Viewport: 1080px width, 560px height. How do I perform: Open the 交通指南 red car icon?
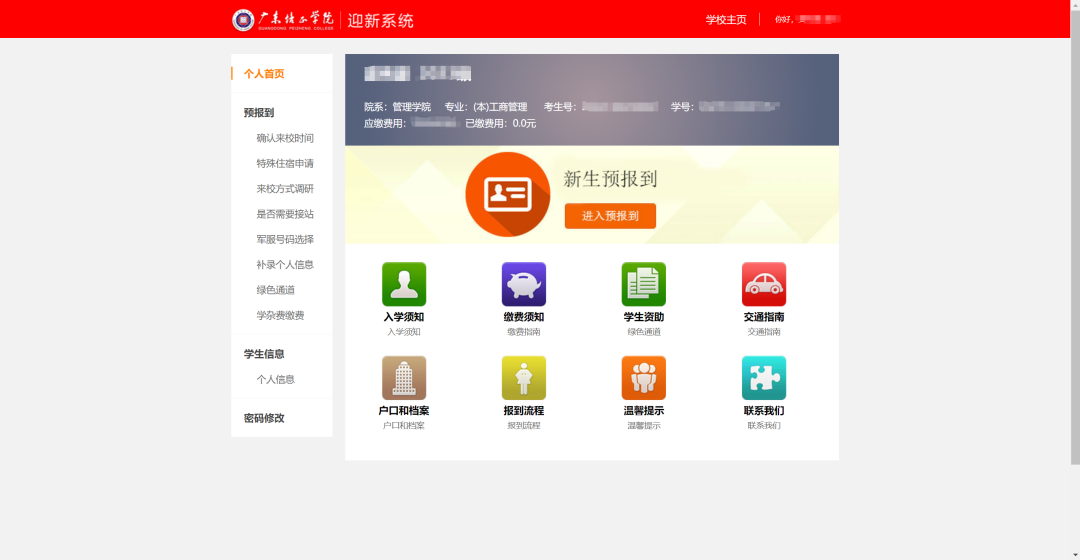764,284
